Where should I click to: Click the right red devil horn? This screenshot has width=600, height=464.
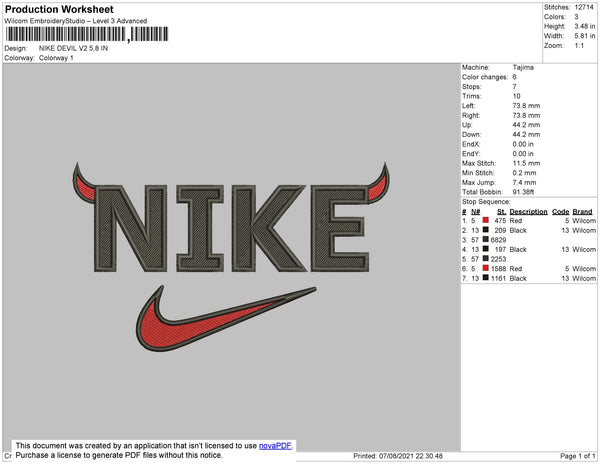(379, 184)
